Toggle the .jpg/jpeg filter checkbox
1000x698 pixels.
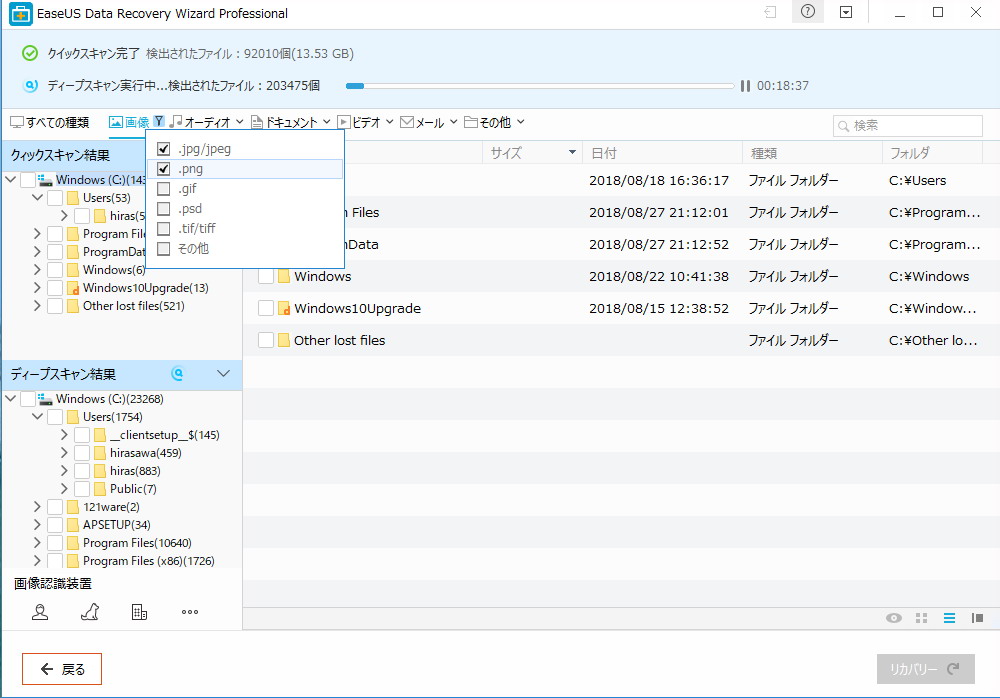point(163,149)
